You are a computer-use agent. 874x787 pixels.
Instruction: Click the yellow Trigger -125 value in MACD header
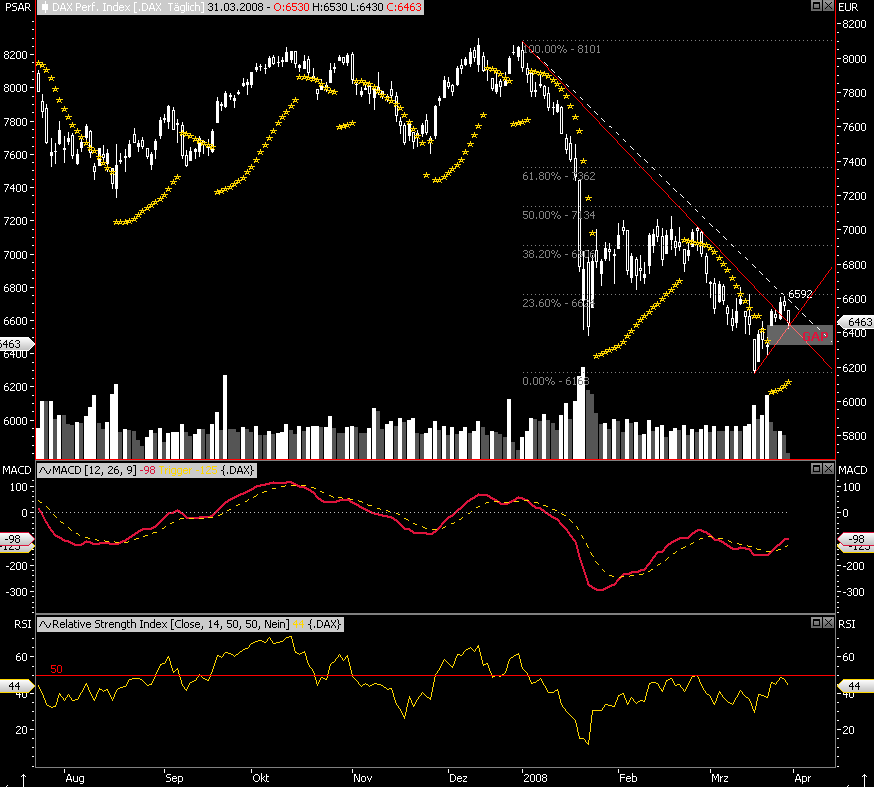[188, 470]
